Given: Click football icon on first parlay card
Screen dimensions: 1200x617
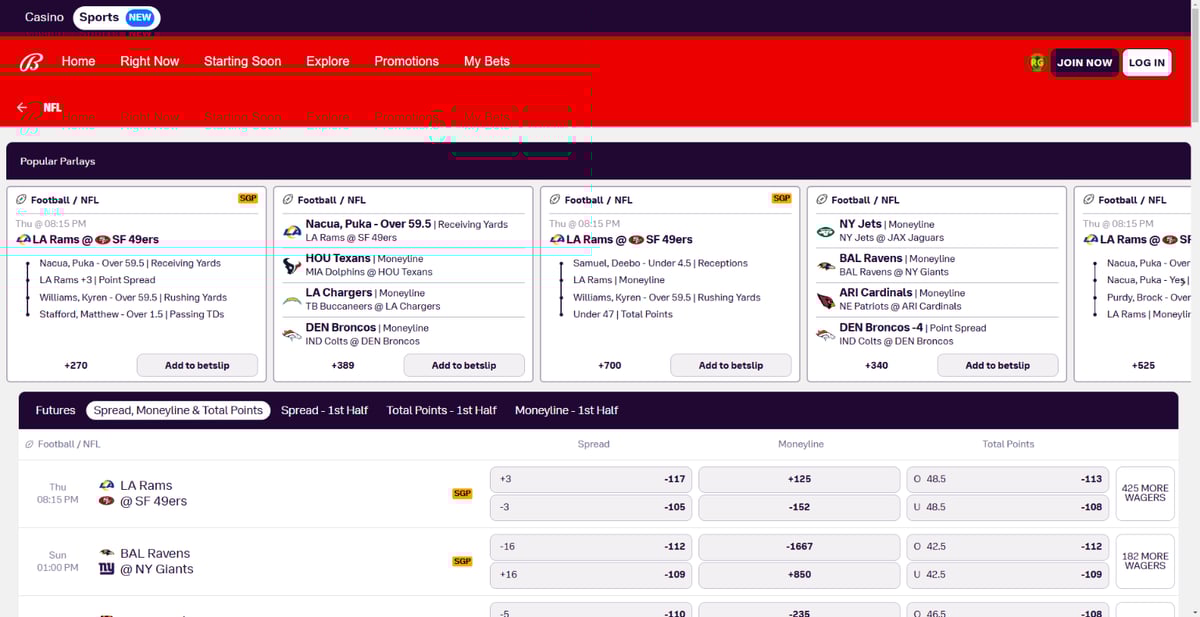Looking at the screenshot, I should click(x=22, y=200).
